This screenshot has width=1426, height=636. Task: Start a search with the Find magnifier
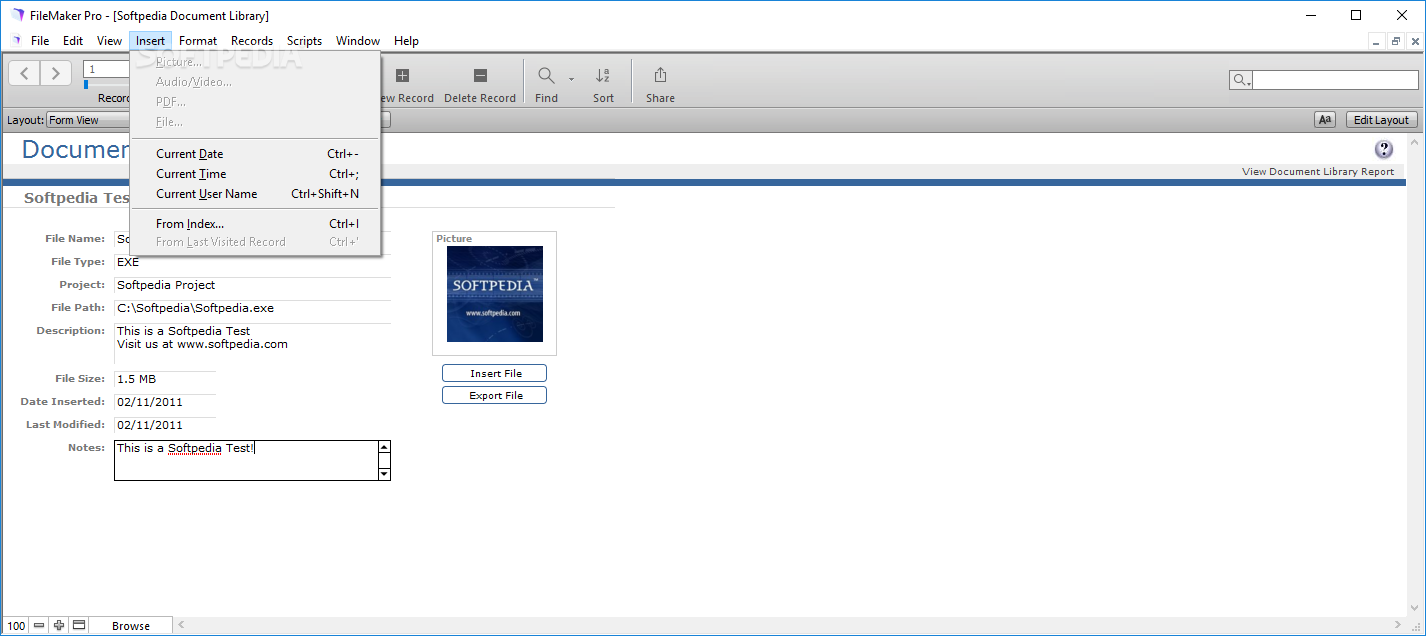[x=546, y=76]
